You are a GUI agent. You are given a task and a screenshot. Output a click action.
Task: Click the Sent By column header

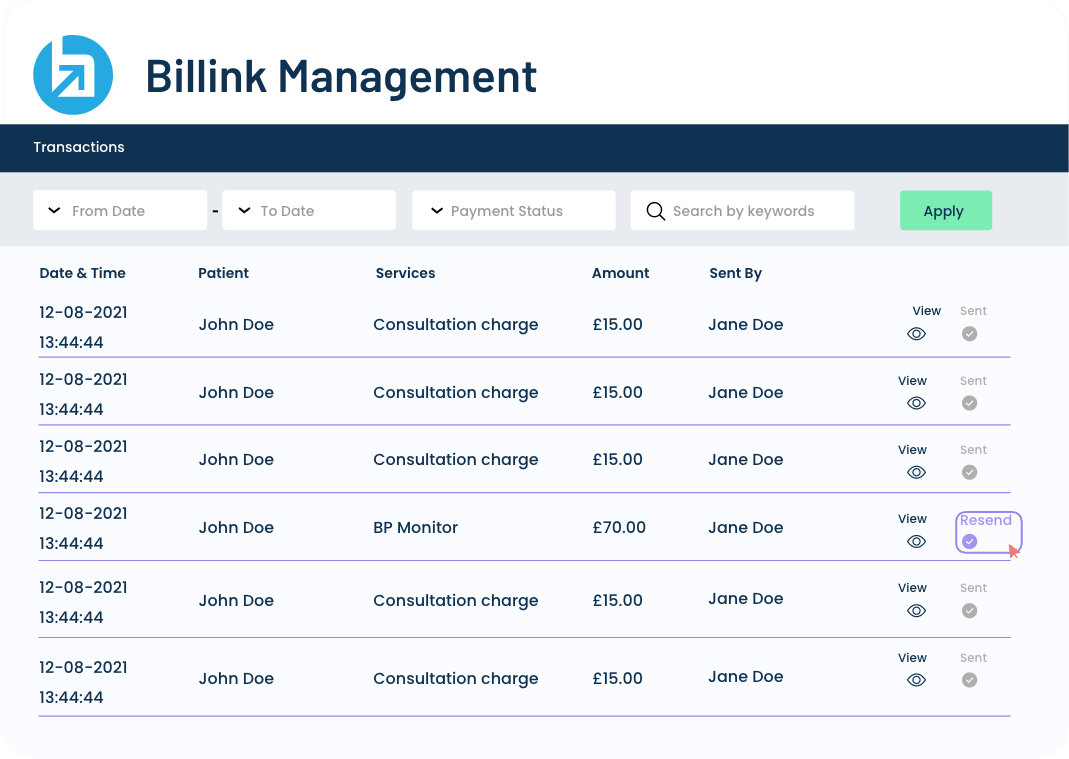click(x=736, y=273)
